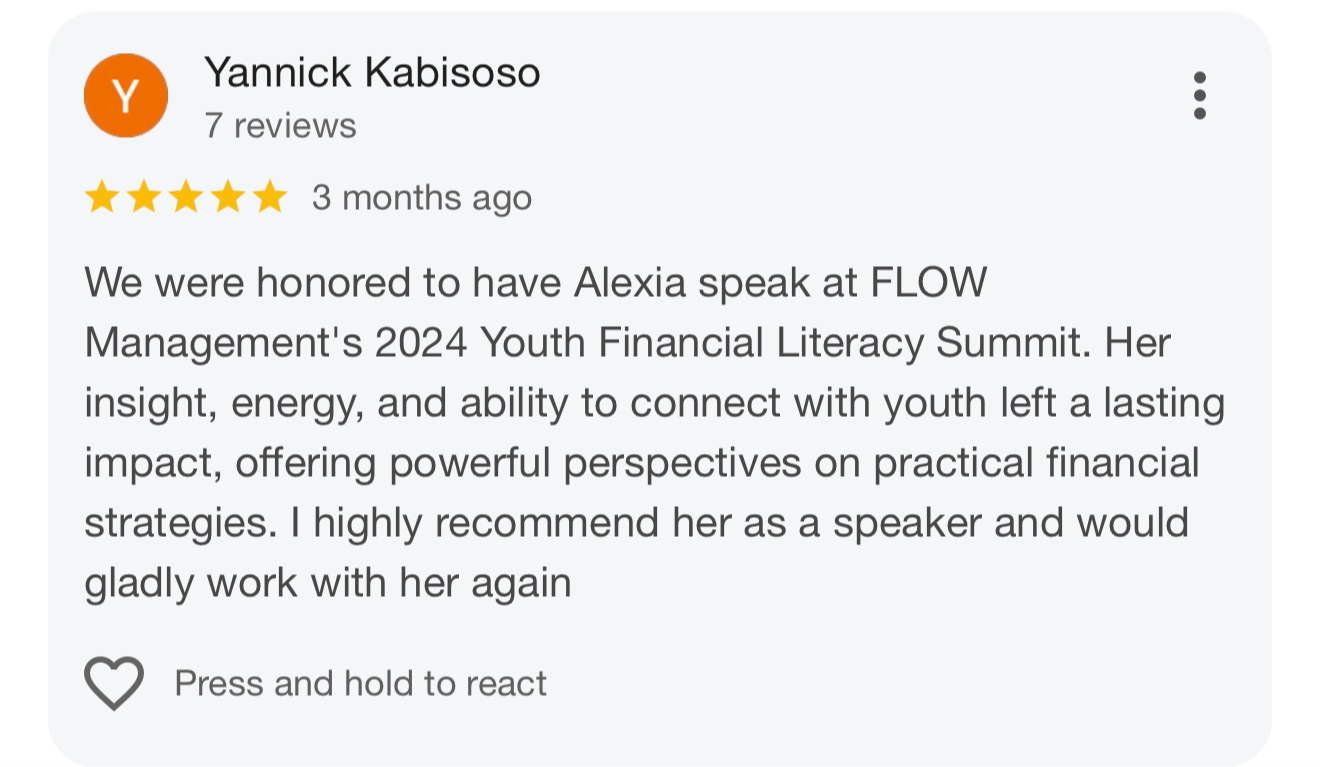
Task: Click the word "FLOW" in the review
Action: point(929,284)
